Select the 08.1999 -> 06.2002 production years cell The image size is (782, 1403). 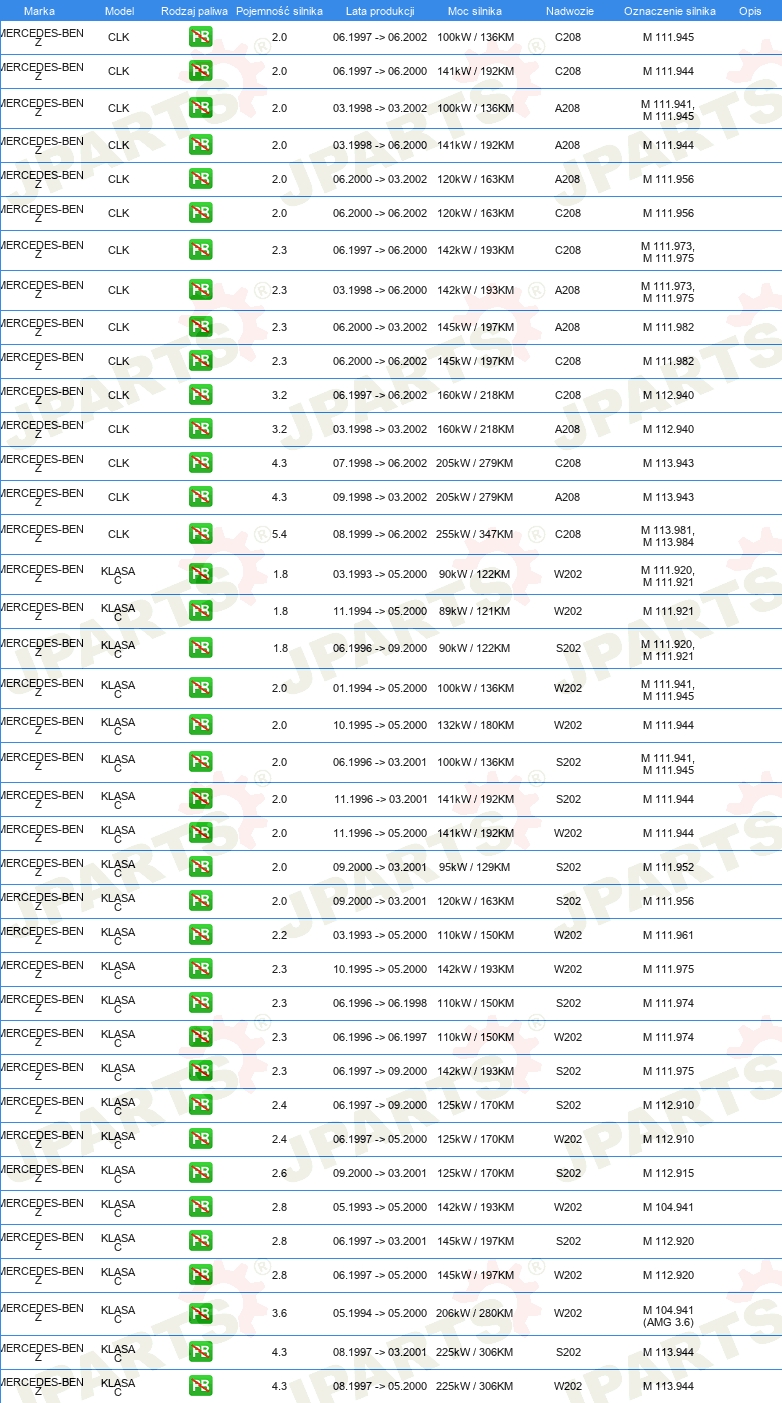click(380, 535)
